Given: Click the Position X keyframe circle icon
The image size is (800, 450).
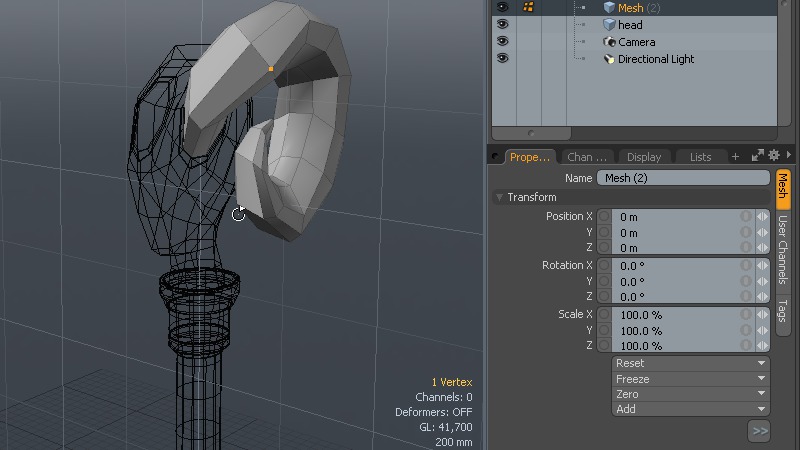Looking at the screenshot, I should [x=604, y=217].
